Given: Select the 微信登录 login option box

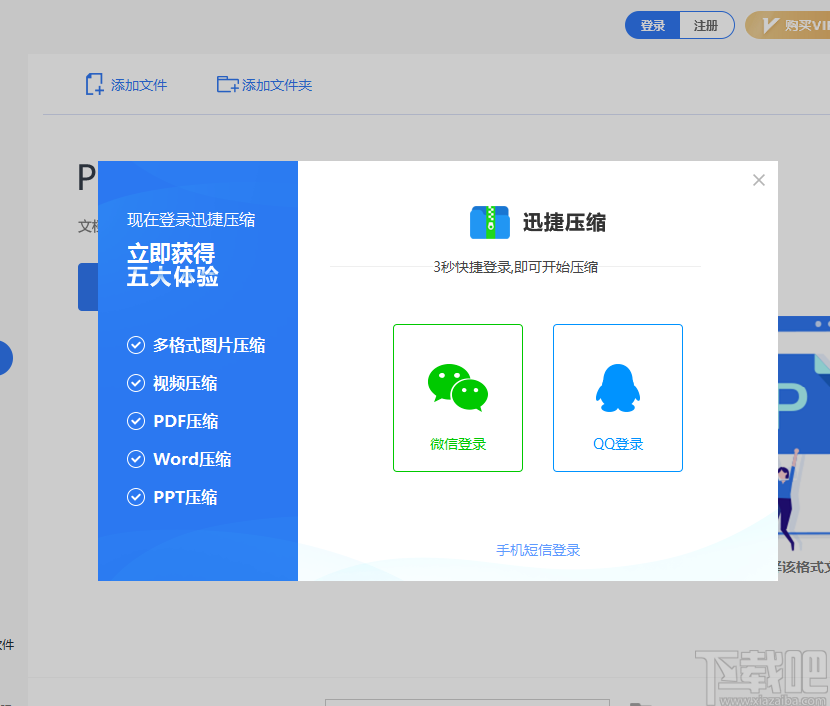Looking at the screenshot, I should [457, 397].
